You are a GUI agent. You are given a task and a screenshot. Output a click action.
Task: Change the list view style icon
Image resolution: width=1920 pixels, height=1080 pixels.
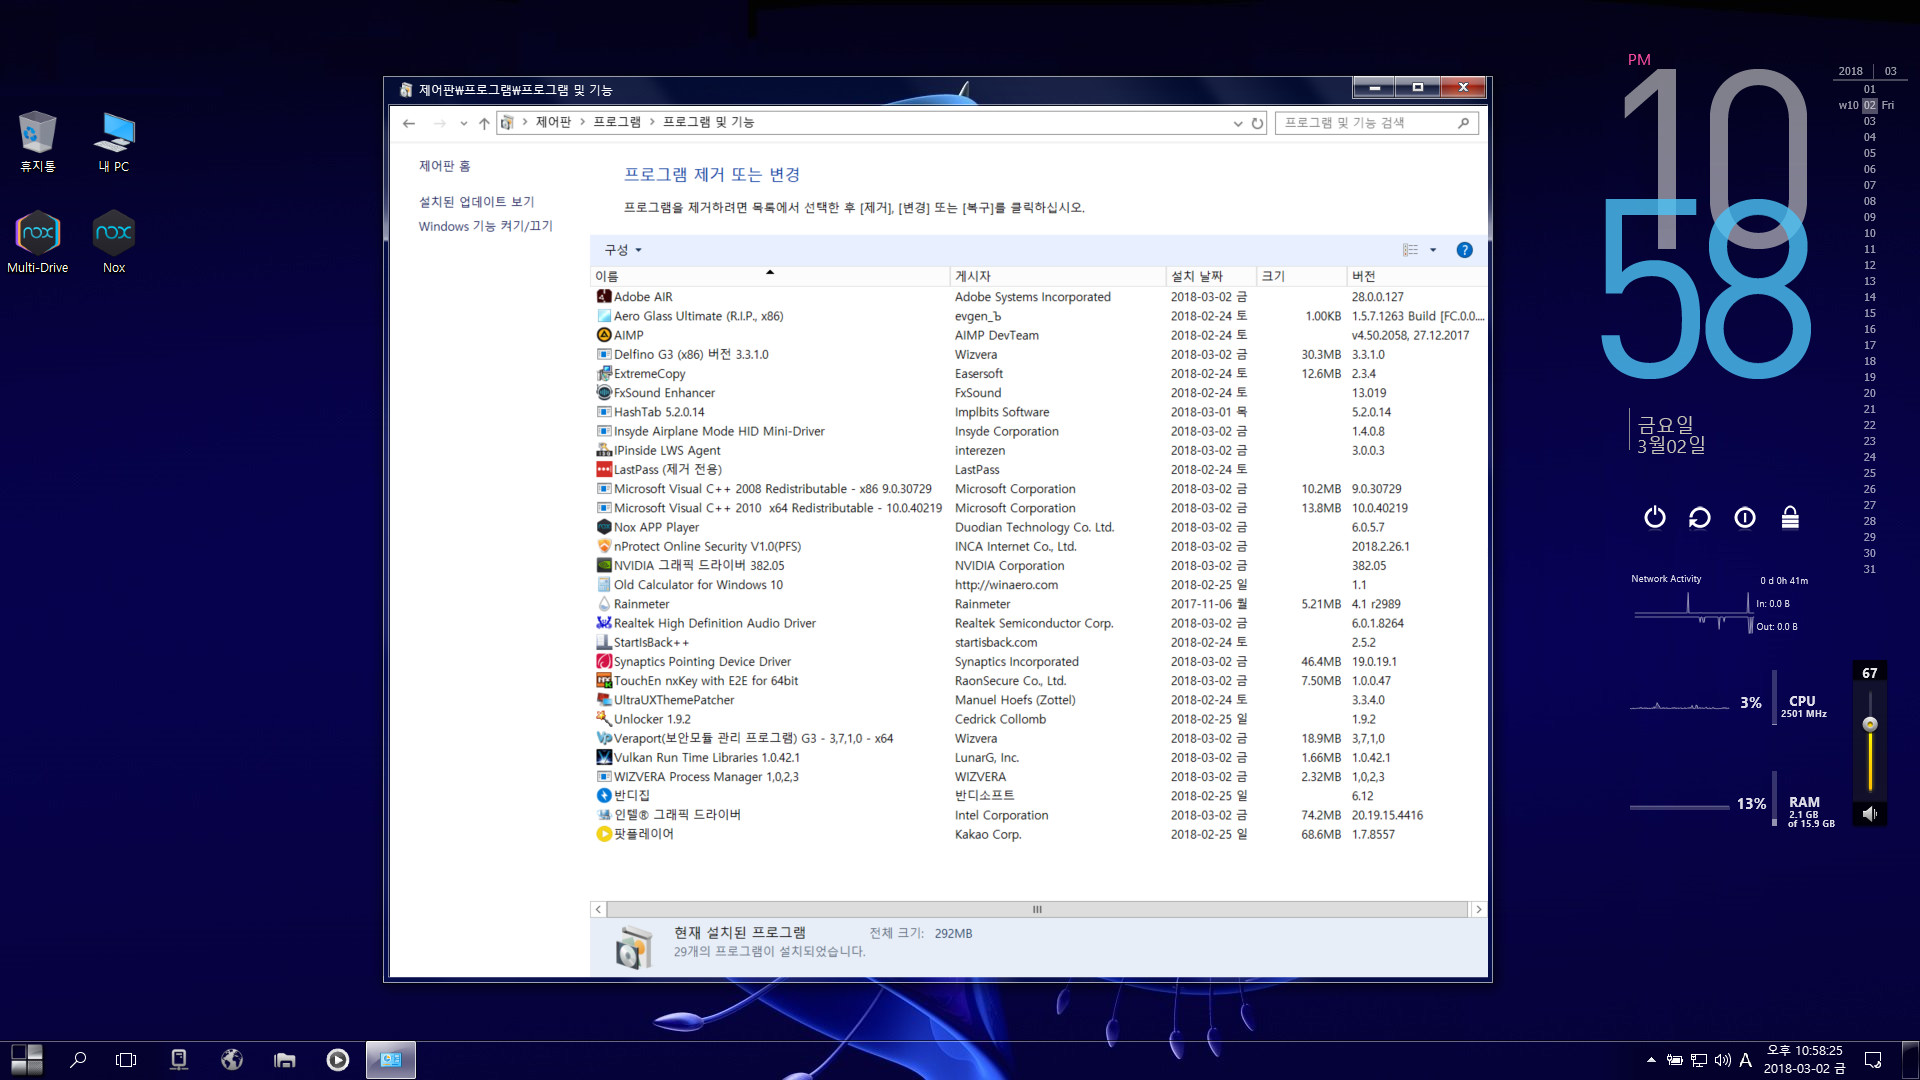click(x=1410, y=250)
